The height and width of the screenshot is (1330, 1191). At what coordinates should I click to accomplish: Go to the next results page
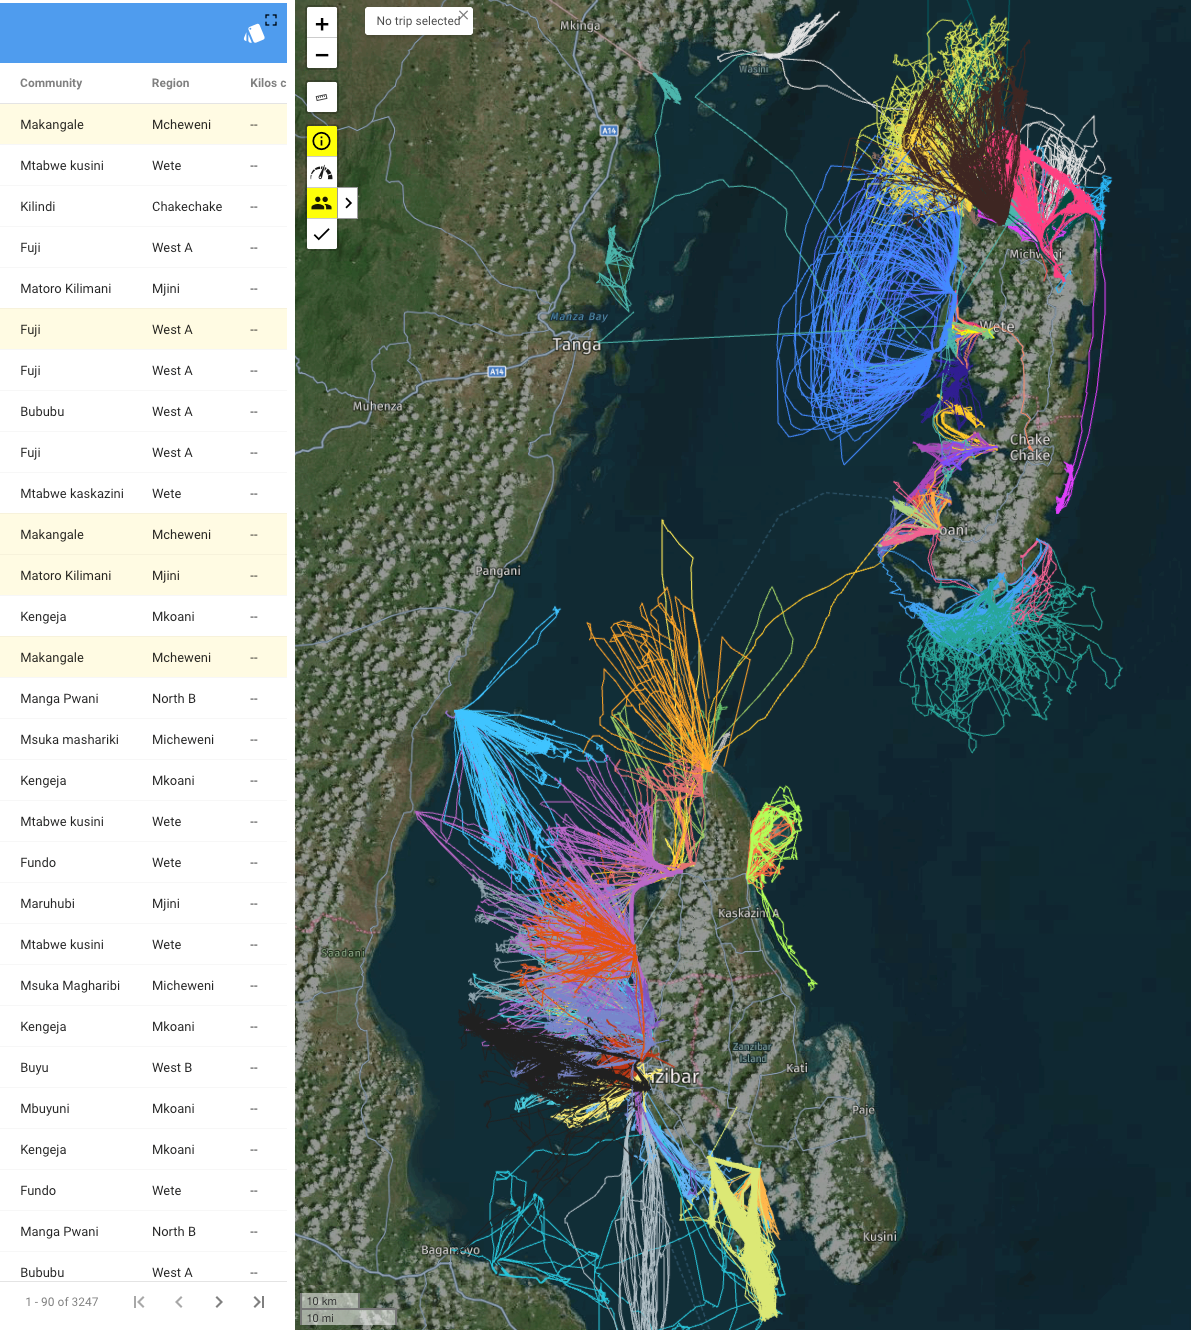pos(219,1302)
